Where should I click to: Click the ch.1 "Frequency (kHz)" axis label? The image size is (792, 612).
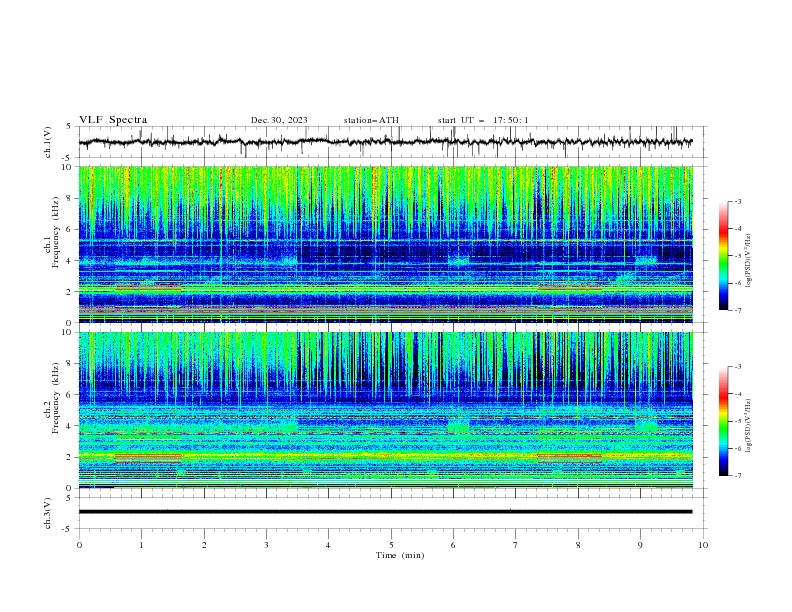click(x=55, y=233)
